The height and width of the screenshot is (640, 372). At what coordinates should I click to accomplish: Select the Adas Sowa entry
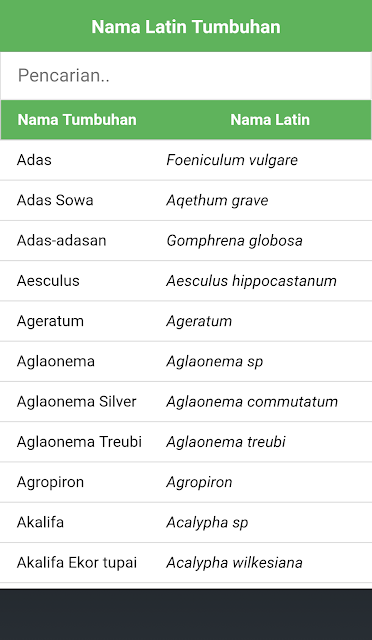pos(186,200)
